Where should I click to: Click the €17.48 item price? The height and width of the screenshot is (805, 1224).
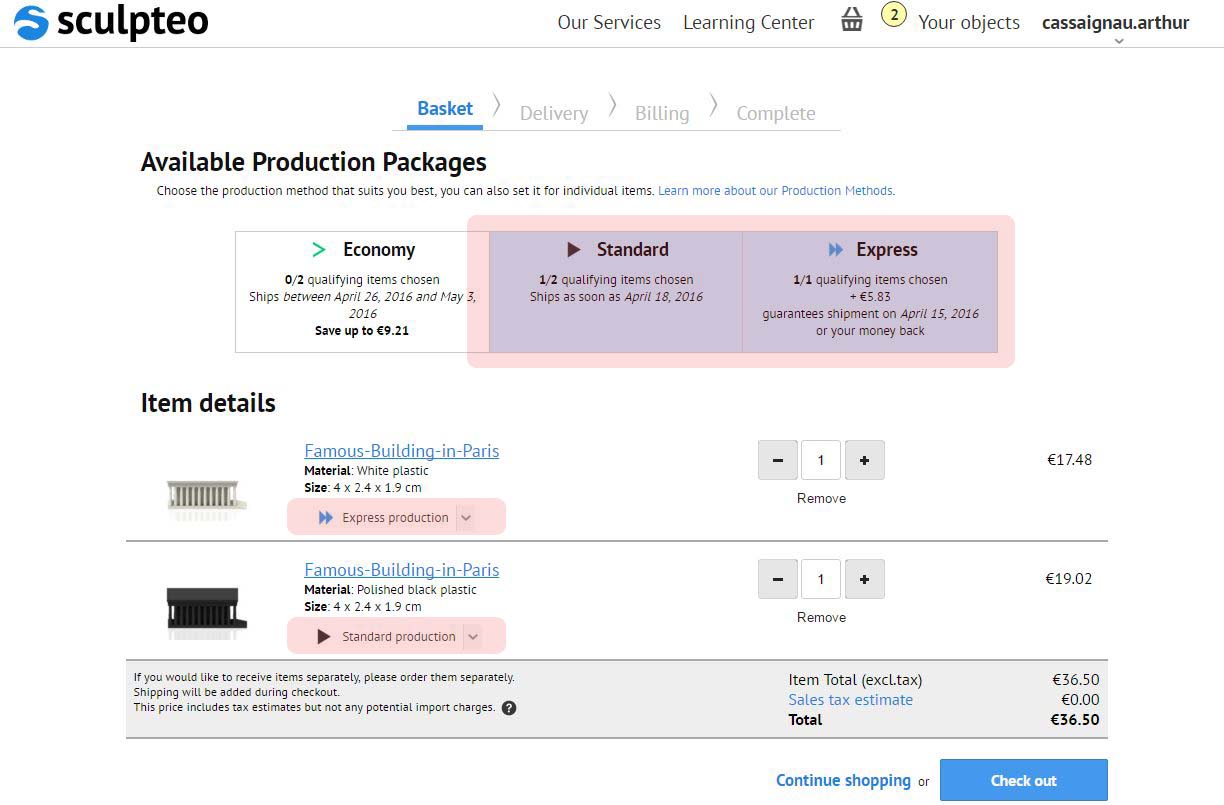tap(1070, 460)
